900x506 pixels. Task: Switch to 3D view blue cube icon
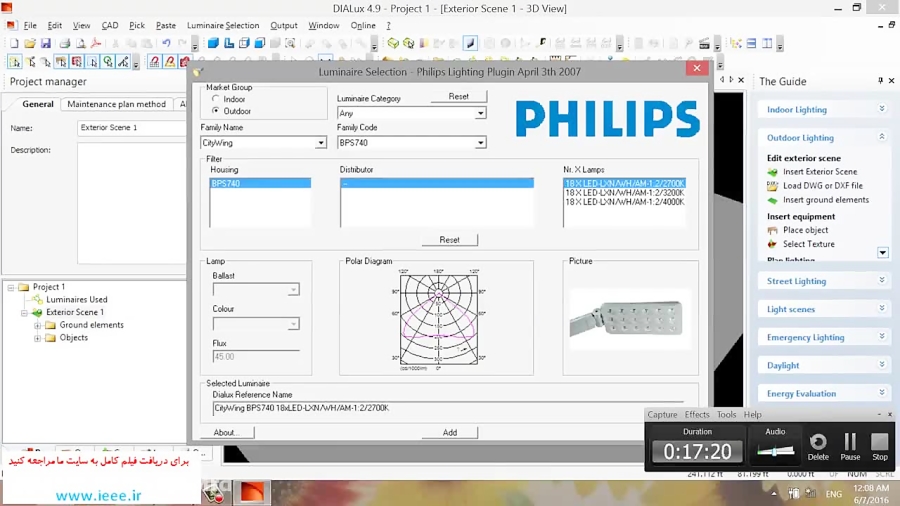tap(213, 44)
